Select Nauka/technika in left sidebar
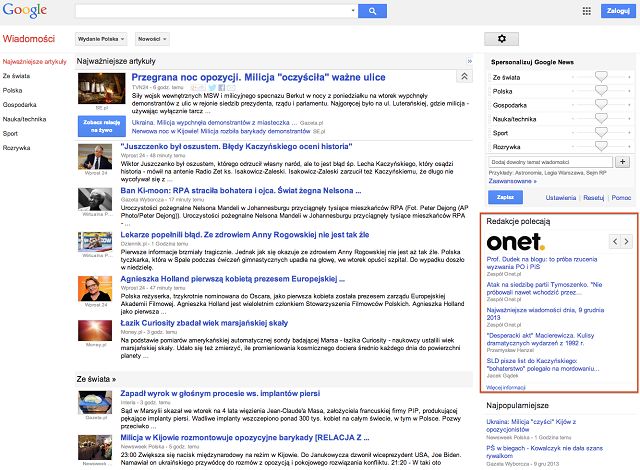The height and width of the screenshot is (470, 640). [x=24, y=119]
